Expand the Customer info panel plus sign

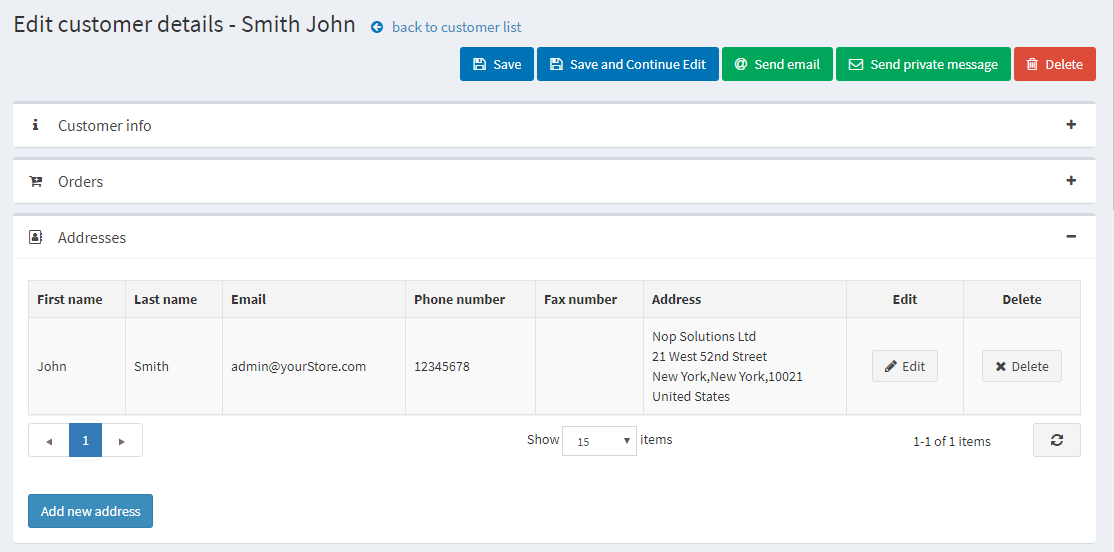tap(1071, 125)
